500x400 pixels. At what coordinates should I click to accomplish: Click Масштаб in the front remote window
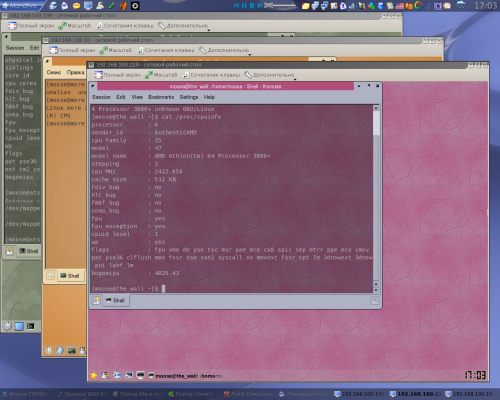pyautogui.click(x=161, y=75)
